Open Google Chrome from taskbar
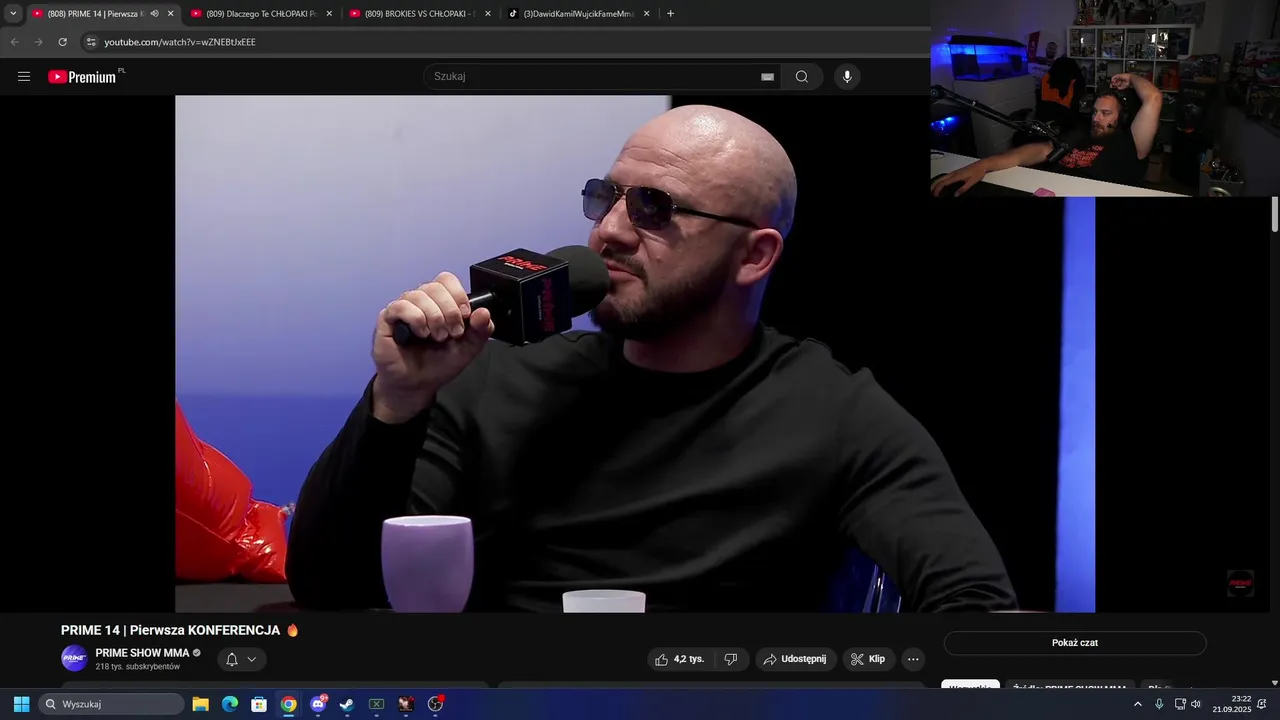Image resolution: width=1280 pixels, height=720 pixels. 288,704
